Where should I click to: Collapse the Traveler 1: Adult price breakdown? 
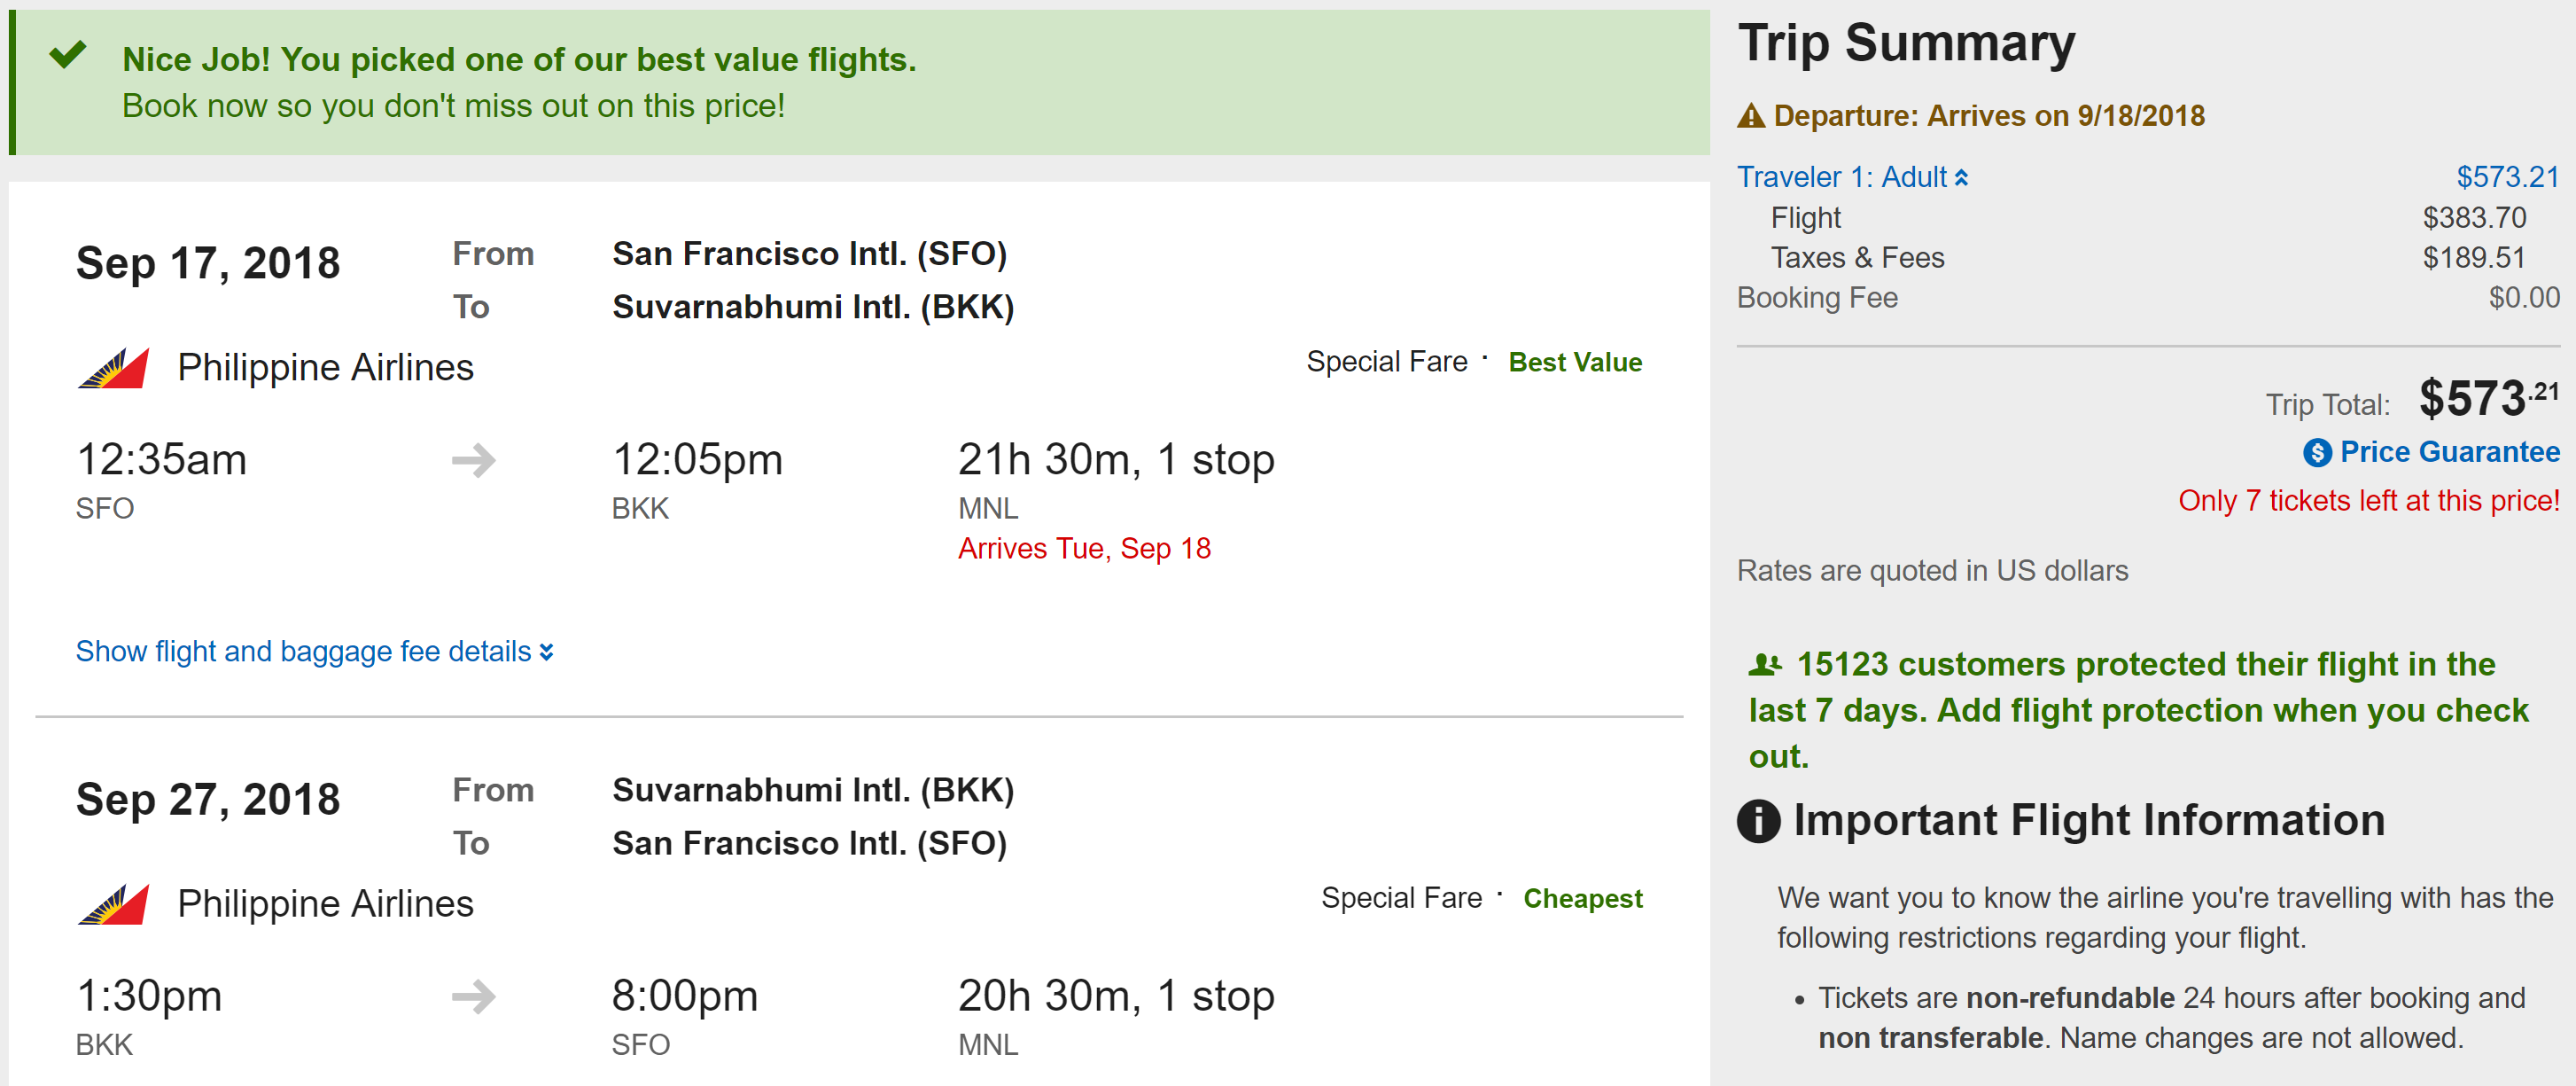click(1852, 177)
